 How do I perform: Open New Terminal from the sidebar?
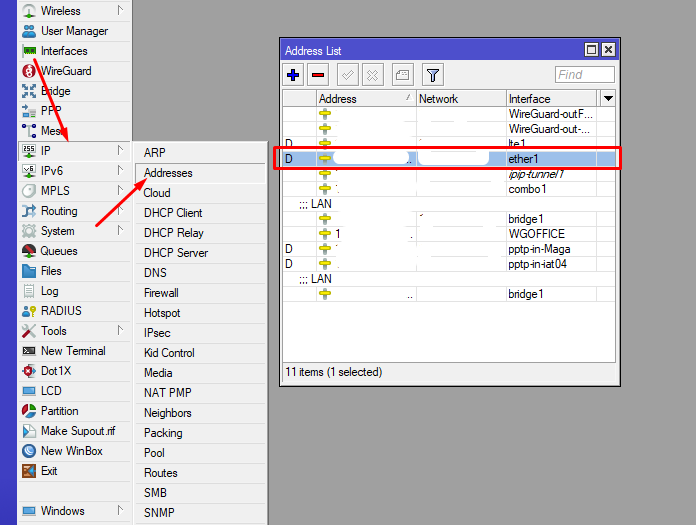pos(72,351)
